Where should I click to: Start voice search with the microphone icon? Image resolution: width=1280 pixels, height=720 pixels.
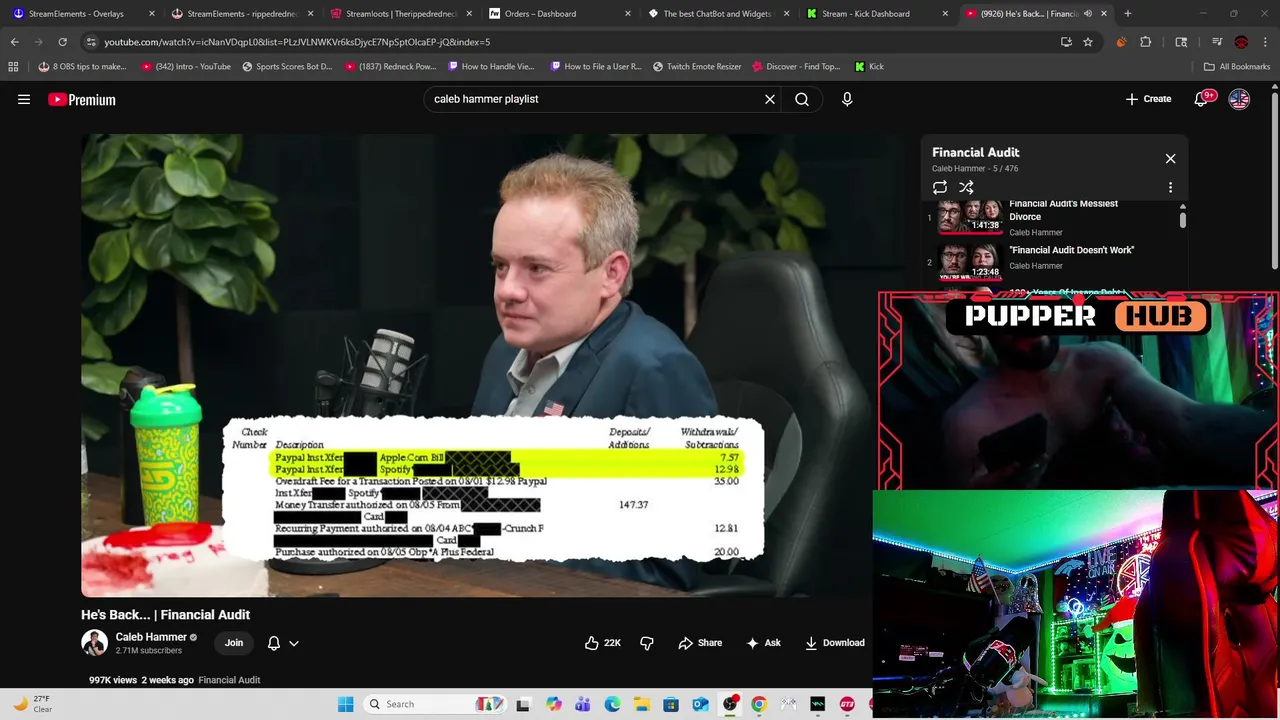click(847, 99)
